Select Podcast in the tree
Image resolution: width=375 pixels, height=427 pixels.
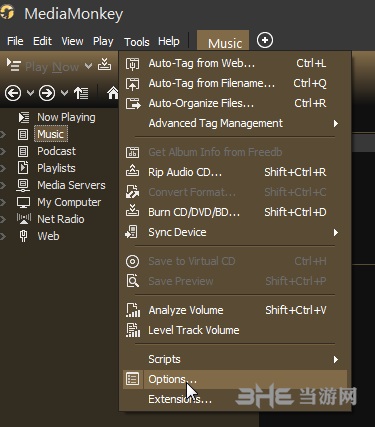56,151
